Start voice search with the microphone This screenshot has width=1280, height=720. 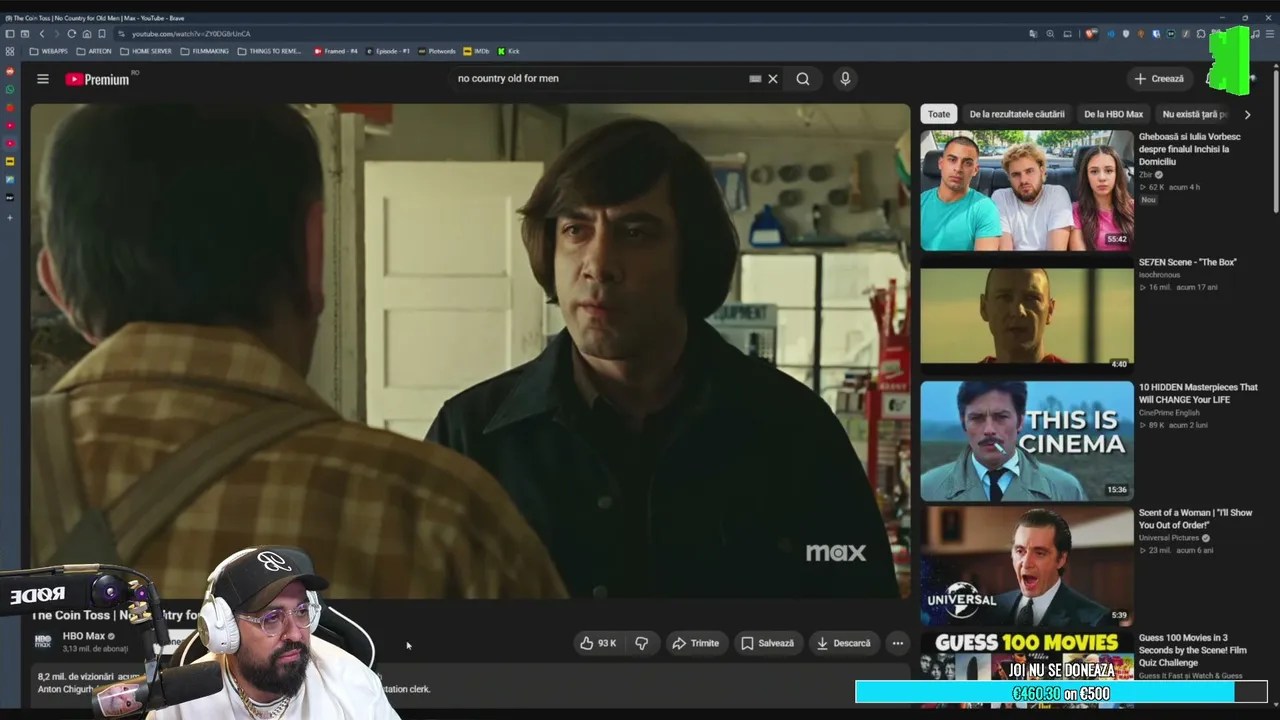point(845,79)
